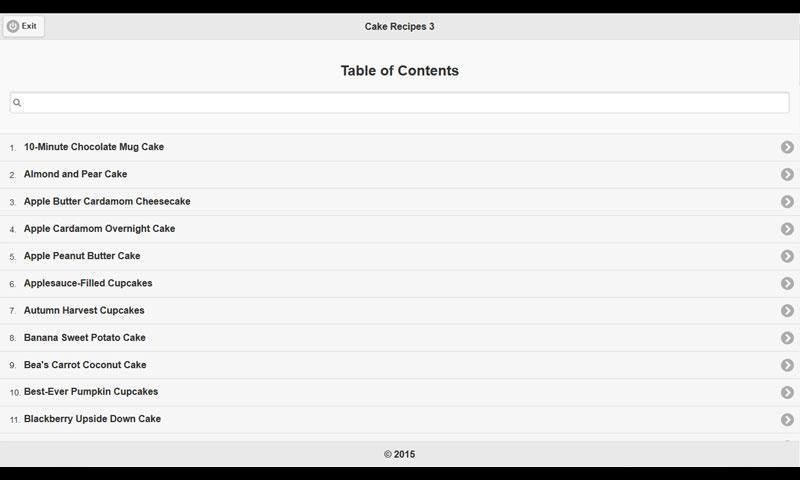This screenshot has height=480, width=800.
Task: Select the 10-Minute Chocolate Mug Cake entry
Action: (x=94, y=147)
